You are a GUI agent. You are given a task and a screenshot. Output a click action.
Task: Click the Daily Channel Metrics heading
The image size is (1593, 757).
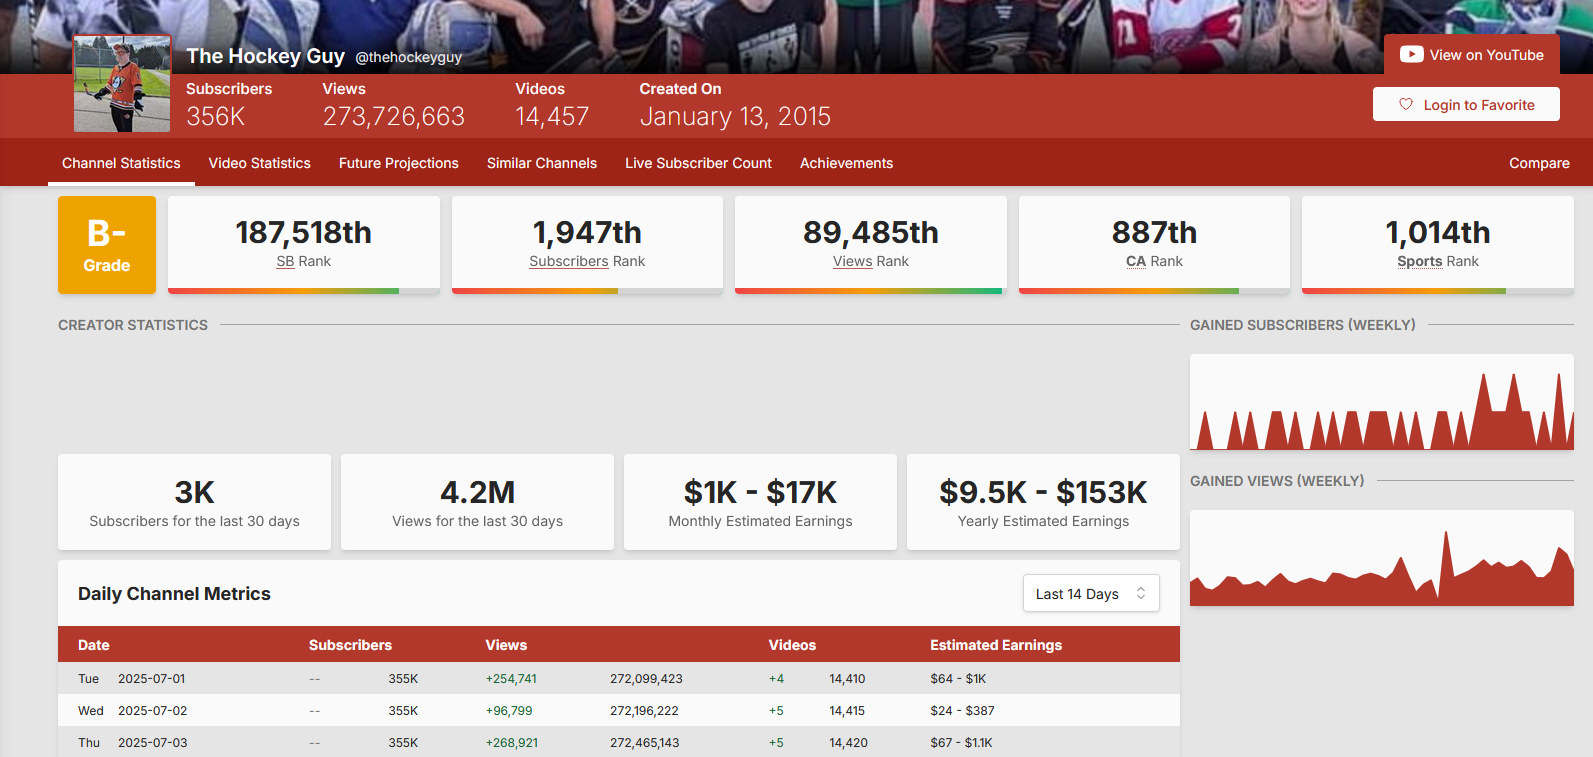174,593
